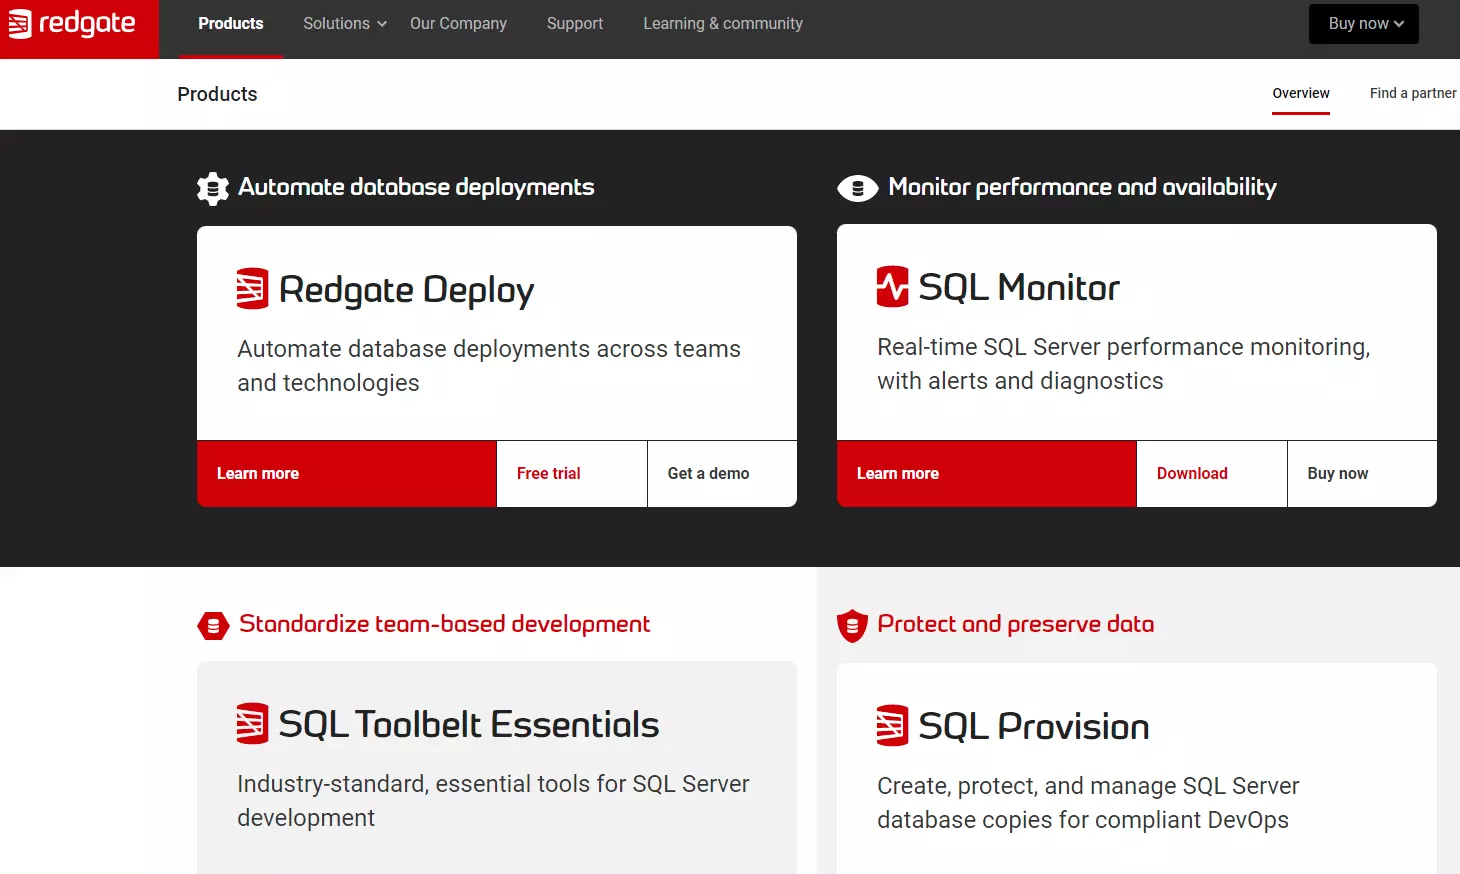The image size is (1460, 874).
Task: Click Download for SQL Monitor
Action: click(x=1212, y=474)
